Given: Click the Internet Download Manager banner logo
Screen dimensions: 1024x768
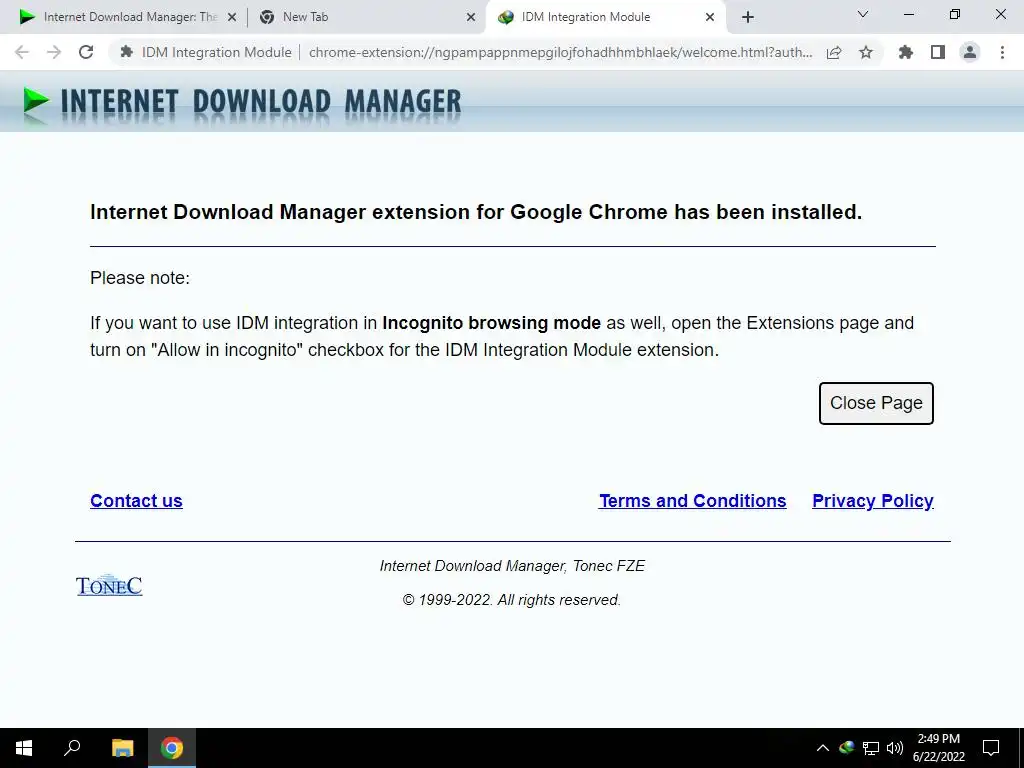Looking at the screenshot, I should pyautogui.click(x=242, y=103).
